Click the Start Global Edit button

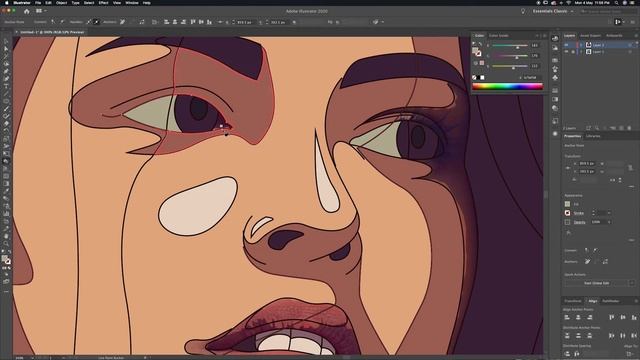596,283
